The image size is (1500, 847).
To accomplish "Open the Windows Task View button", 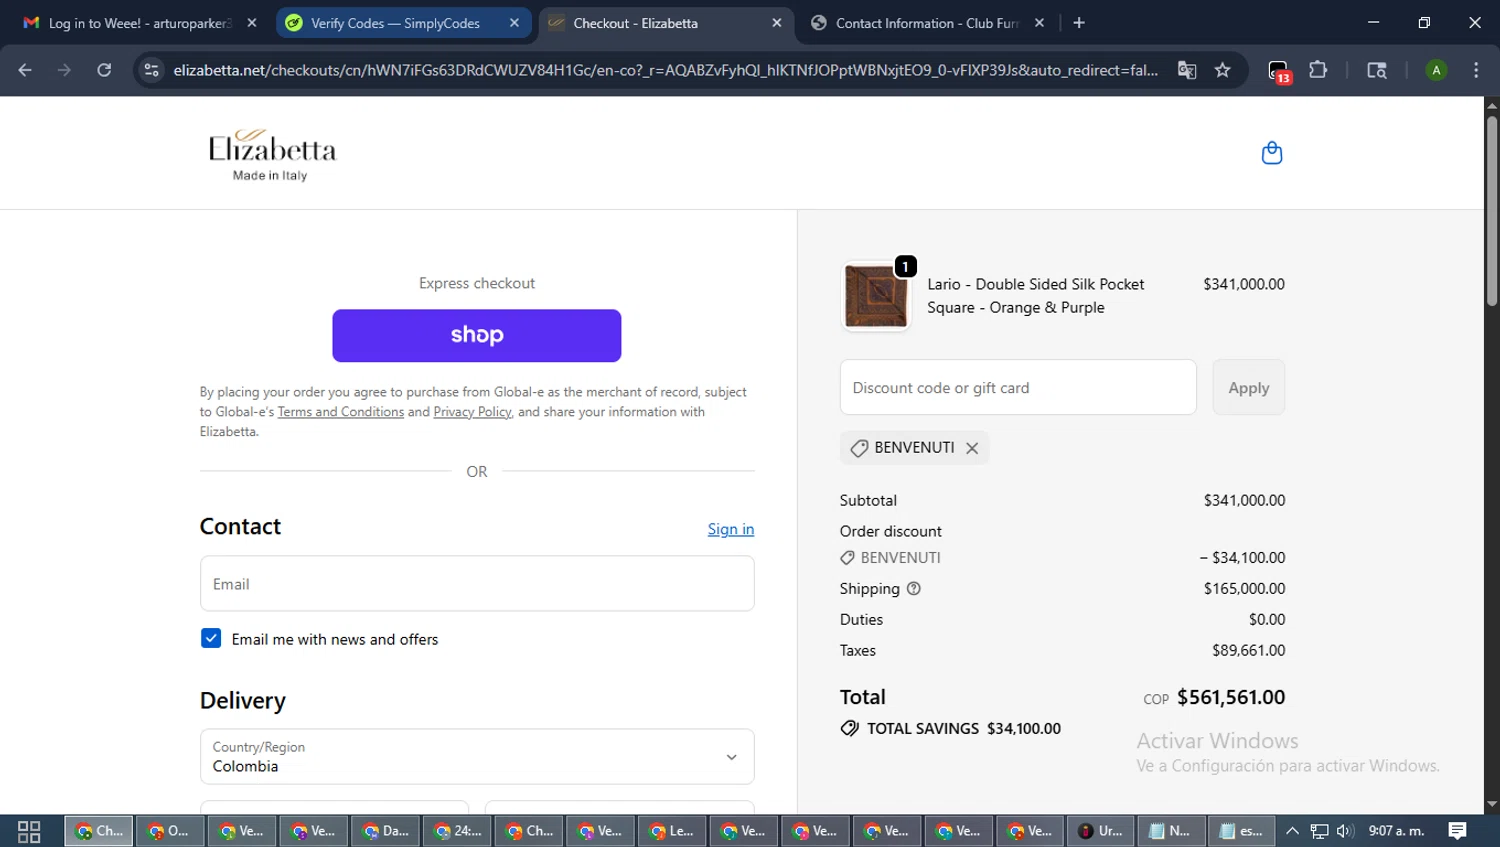I will coord(29,831).
